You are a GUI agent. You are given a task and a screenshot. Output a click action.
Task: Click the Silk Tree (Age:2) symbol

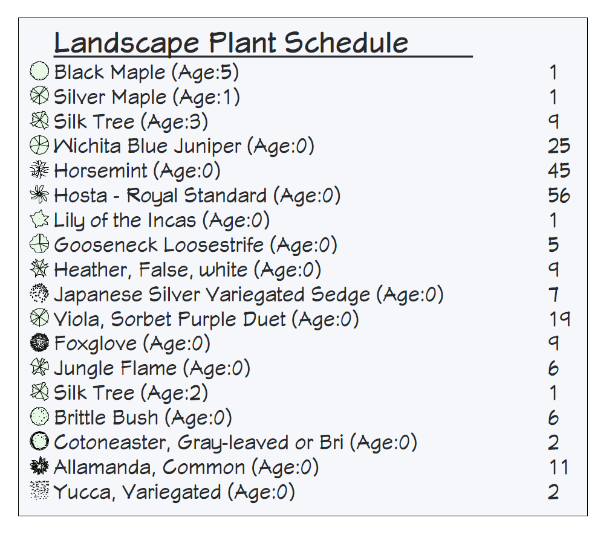point(40,393)
